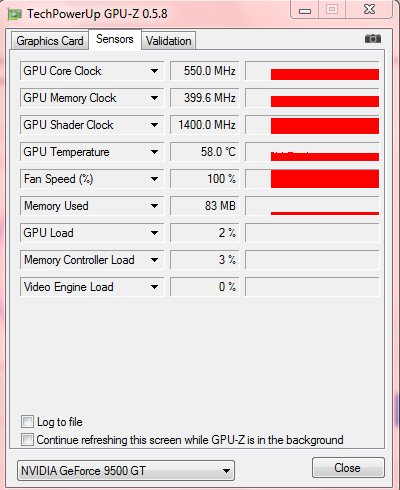
Task: Click the 58.0 °C temperature value field
Action: (x=205, y=152)
